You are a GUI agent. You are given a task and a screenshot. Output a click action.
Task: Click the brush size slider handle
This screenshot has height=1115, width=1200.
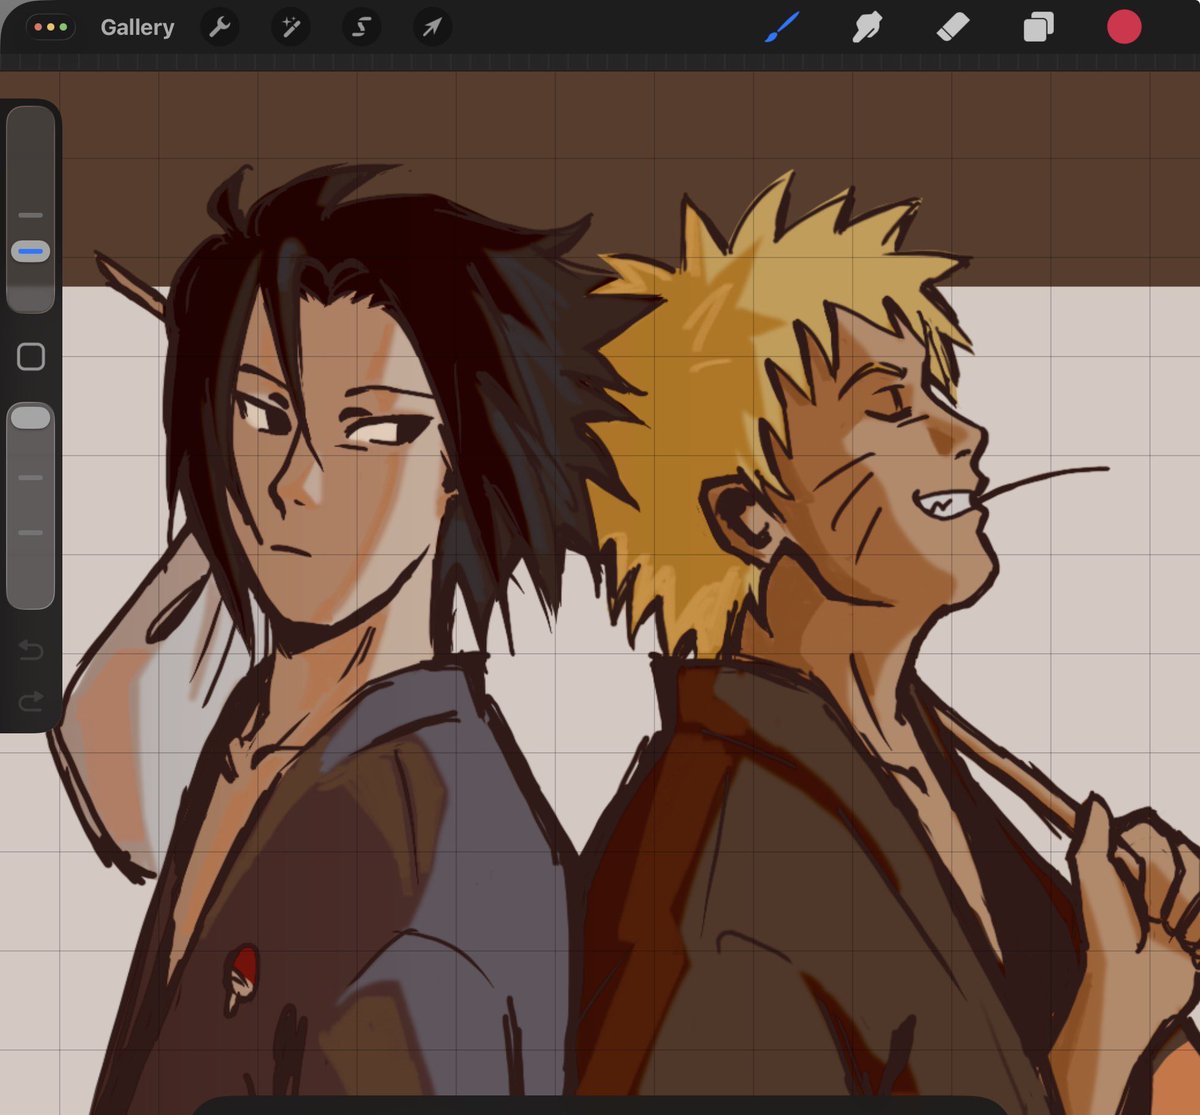tap(31, 251)
